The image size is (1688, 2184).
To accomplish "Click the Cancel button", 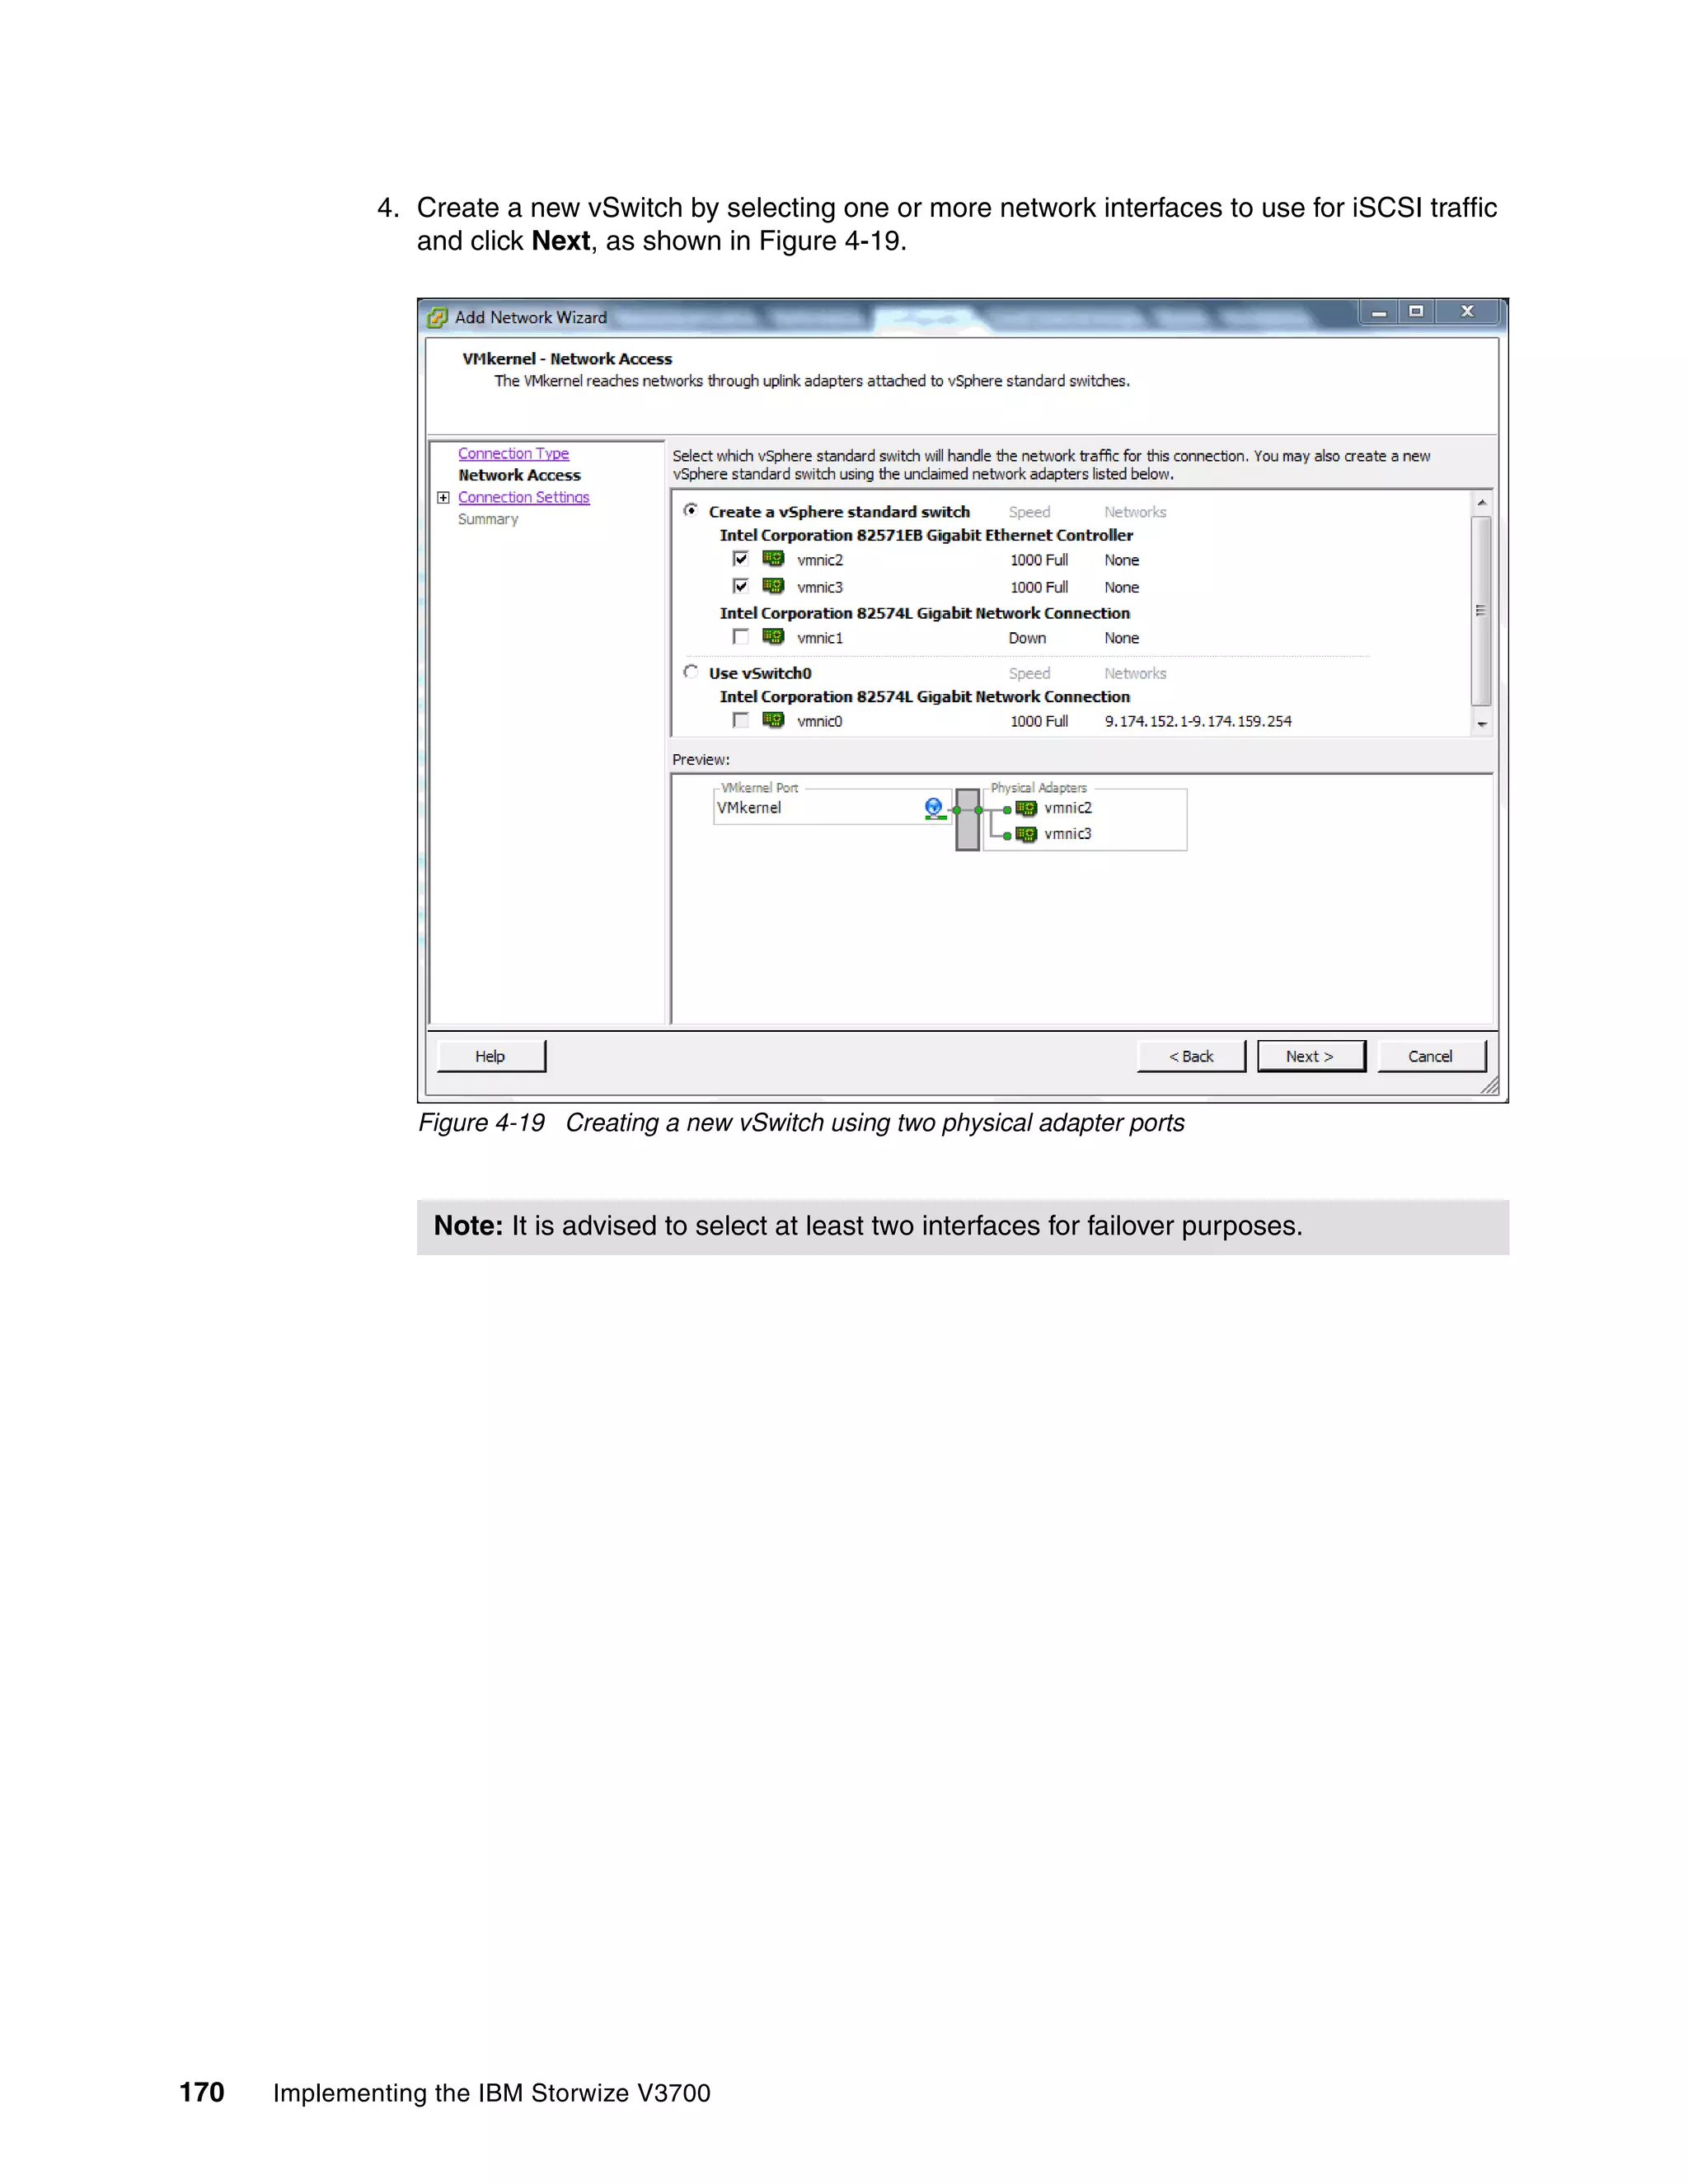I will 1431,1056.
